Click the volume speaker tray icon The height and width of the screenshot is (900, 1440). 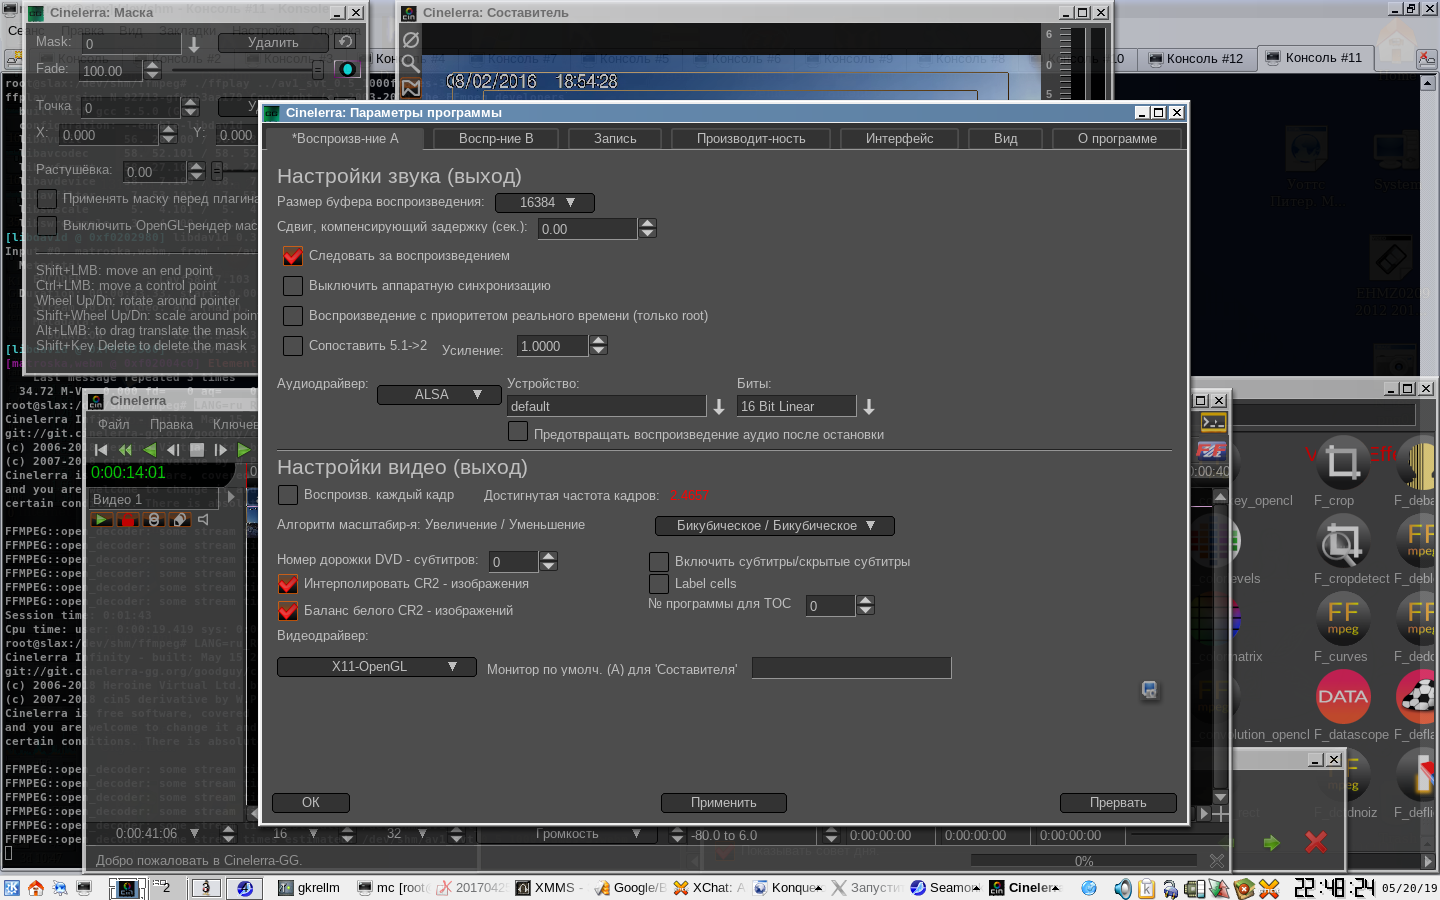[1123, 888]
